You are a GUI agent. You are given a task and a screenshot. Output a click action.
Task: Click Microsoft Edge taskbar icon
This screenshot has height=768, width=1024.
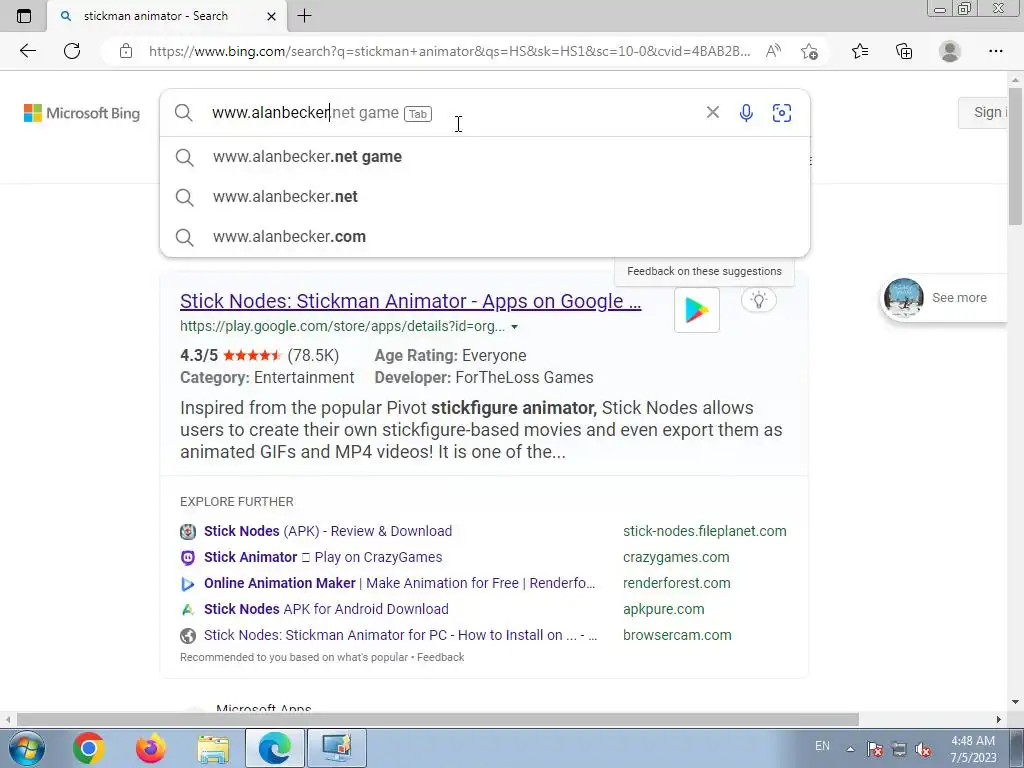(274, 748)
